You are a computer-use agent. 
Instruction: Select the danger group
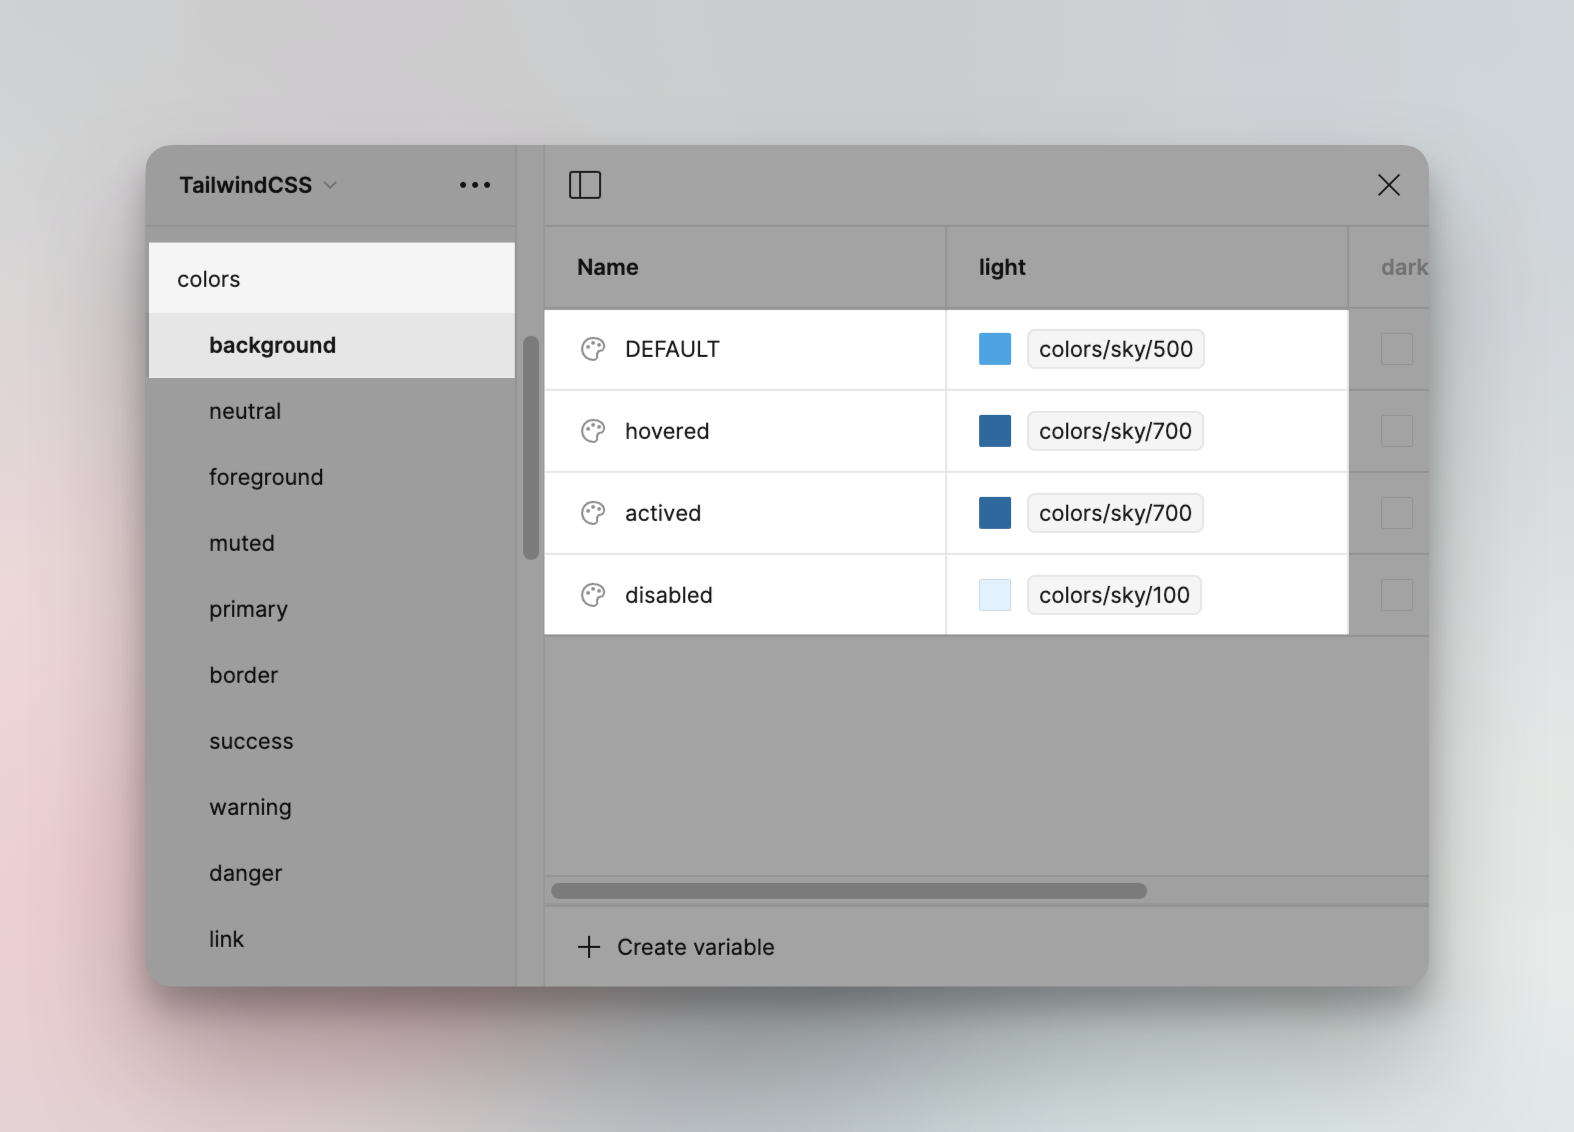[332, 873]
